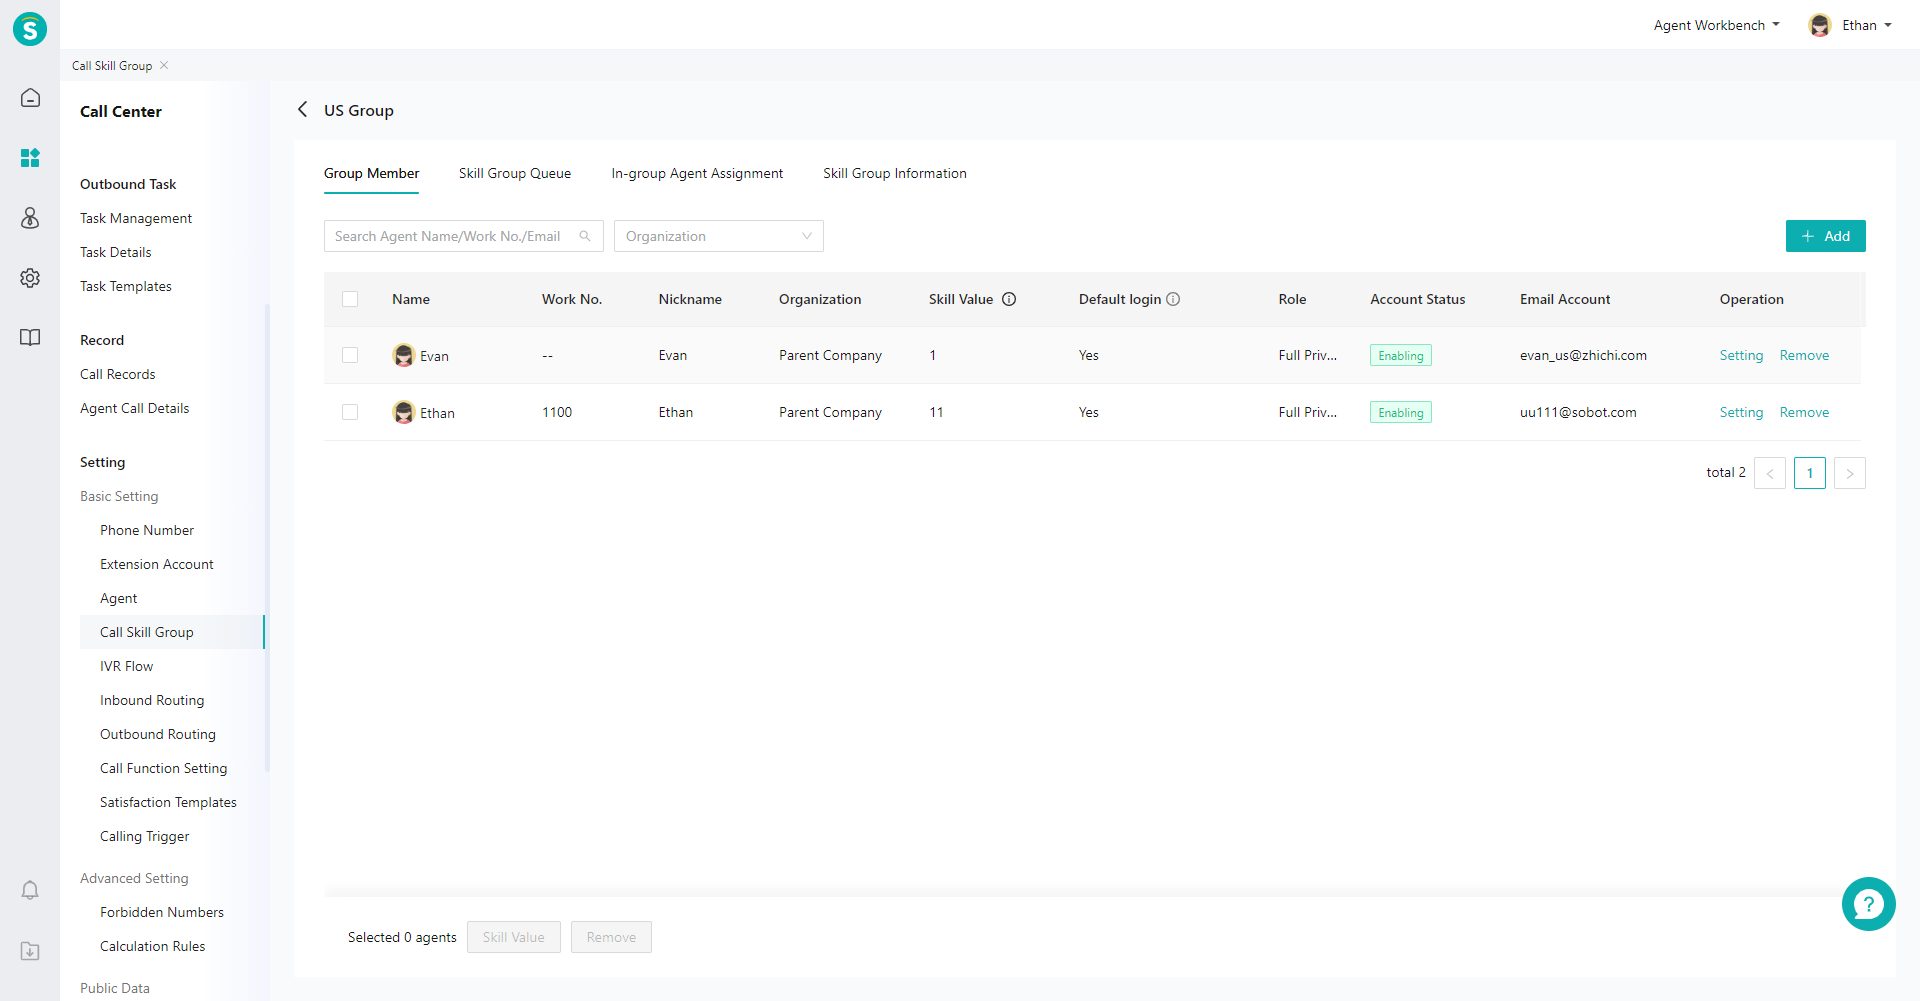
Task: Go back with the arrow beside US Group
Action: (302, 109)
